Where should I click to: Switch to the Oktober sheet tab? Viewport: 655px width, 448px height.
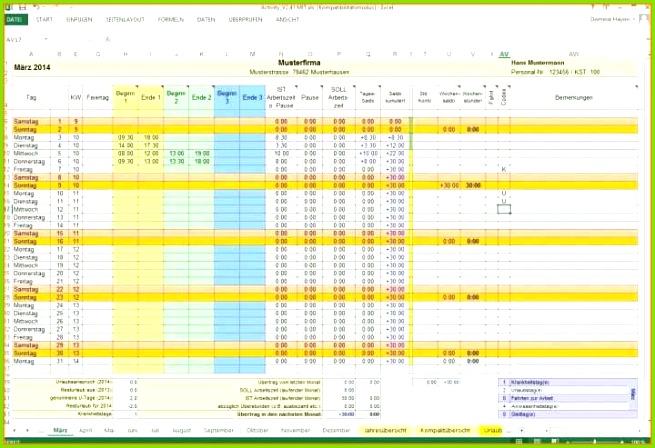[x=257, y=430]
